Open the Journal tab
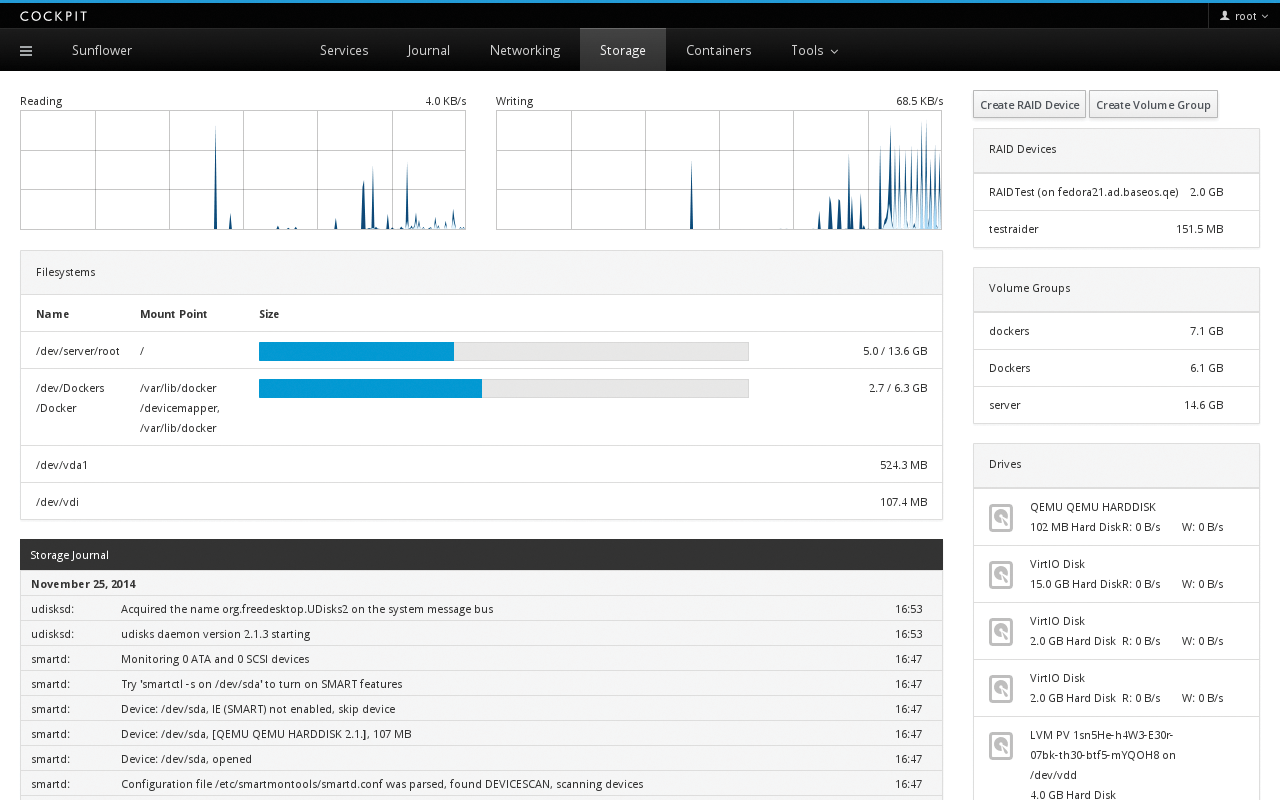The image size is (1280, 800). (x=428, y=50)
